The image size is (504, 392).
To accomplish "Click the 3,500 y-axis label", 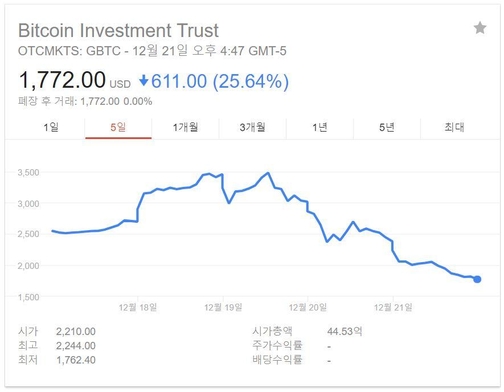I will coord(28,172).
